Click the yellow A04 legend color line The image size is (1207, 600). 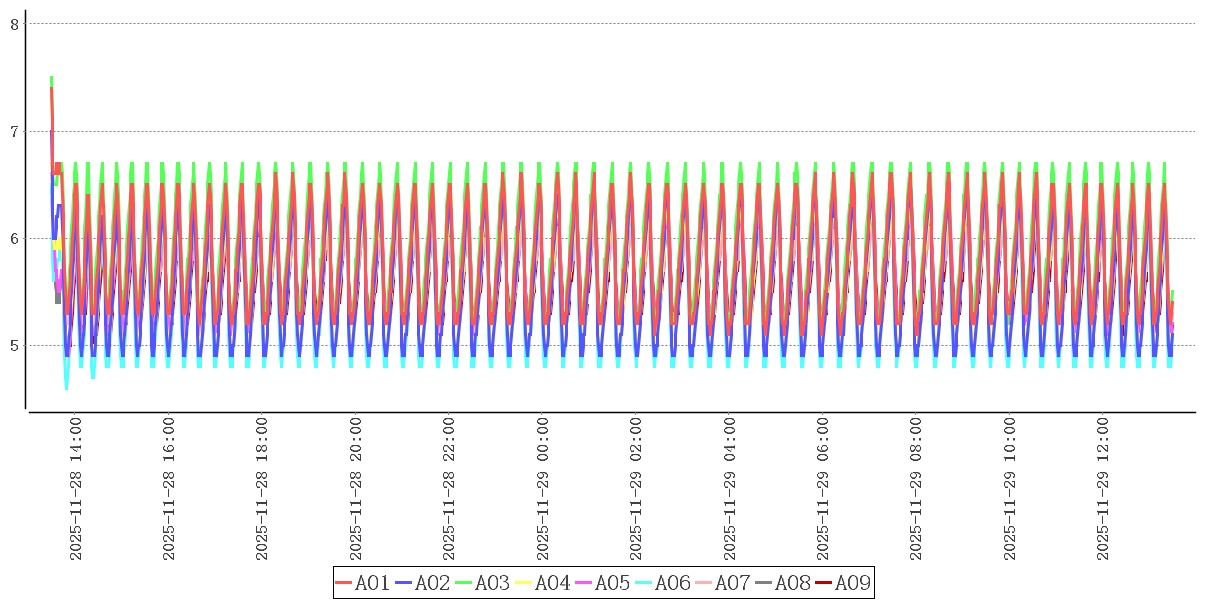525,583
